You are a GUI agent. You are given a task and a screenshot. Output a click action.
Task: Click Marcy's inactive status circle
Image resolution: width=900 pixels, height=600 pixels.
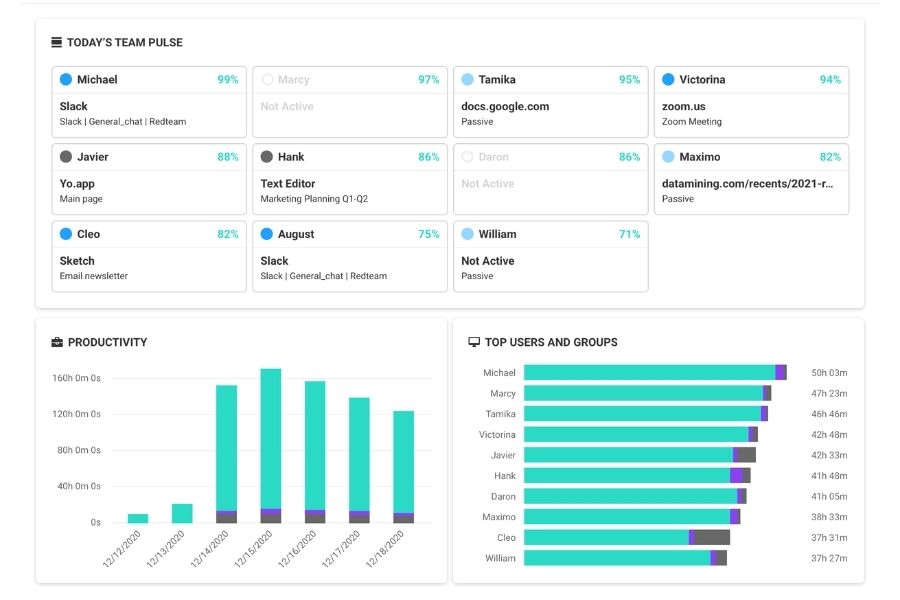tap(267, 79)
